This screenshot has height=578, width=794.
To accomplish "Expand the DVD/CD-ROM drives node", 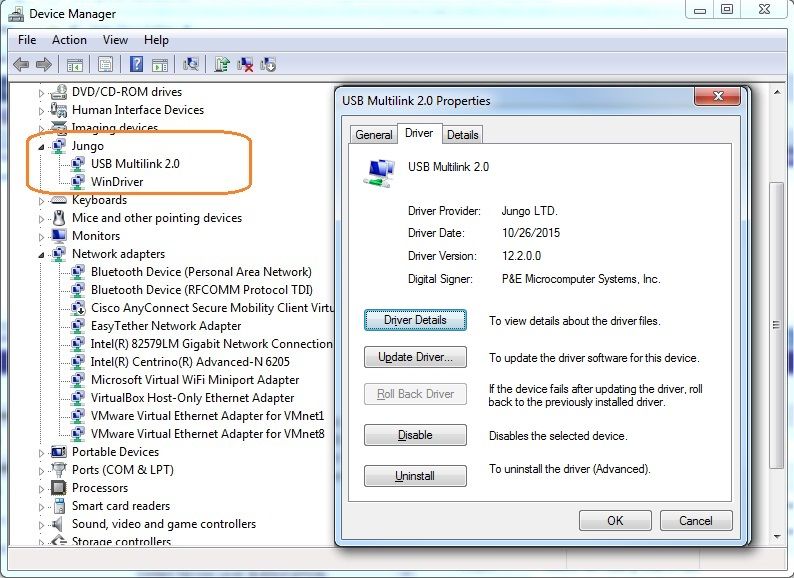I will pyautogui.click(x=42, y=93).
